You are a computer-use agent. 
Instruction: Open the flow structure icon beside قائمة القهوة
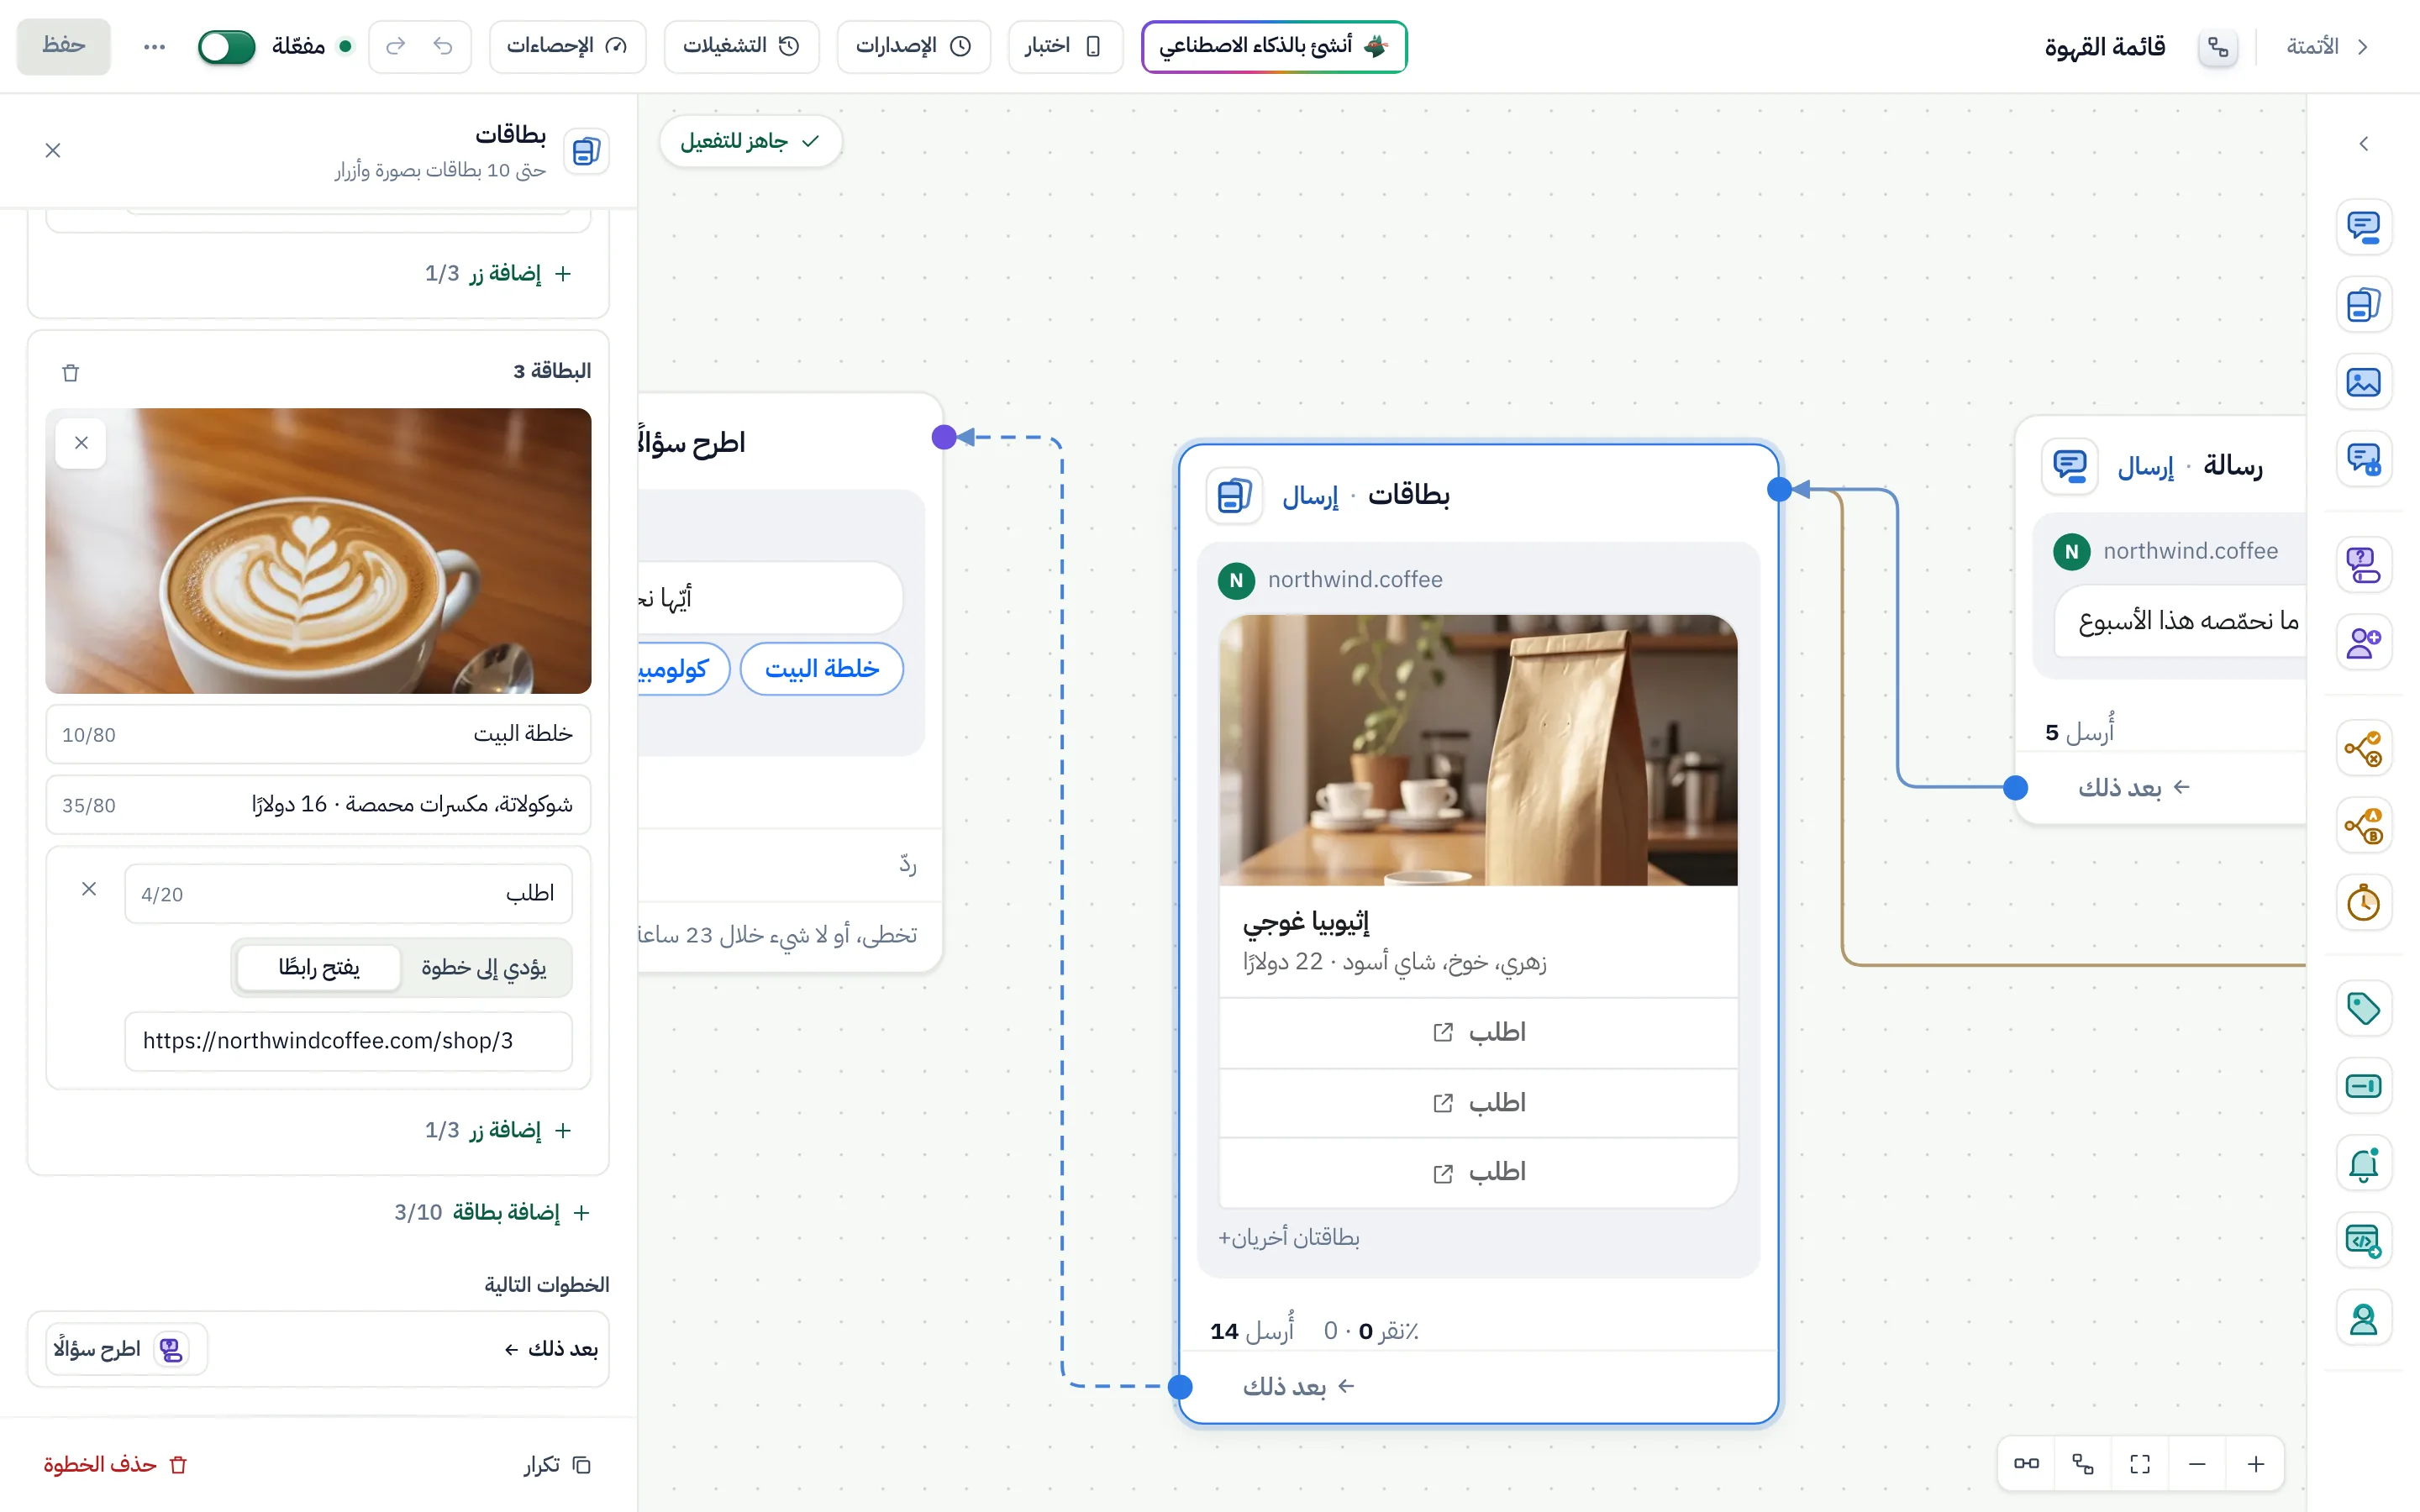pyautogui.click(x=2218, y=46)
